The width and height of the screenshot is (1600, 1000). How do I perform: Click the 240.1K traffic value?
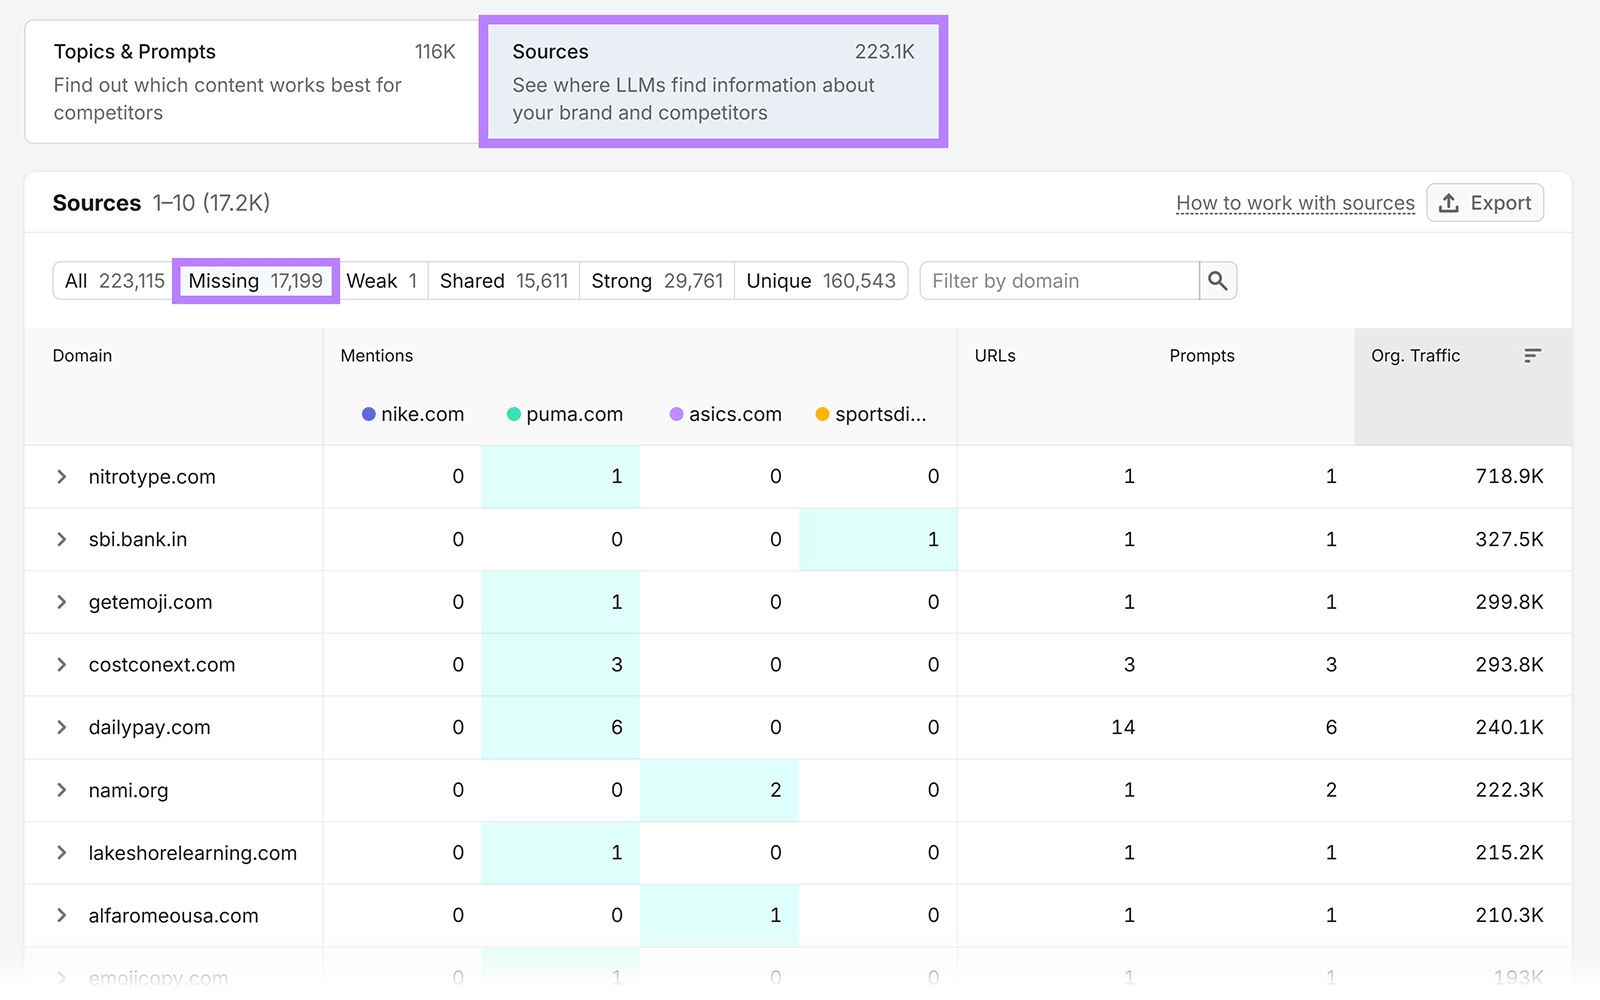[1509, 728]
